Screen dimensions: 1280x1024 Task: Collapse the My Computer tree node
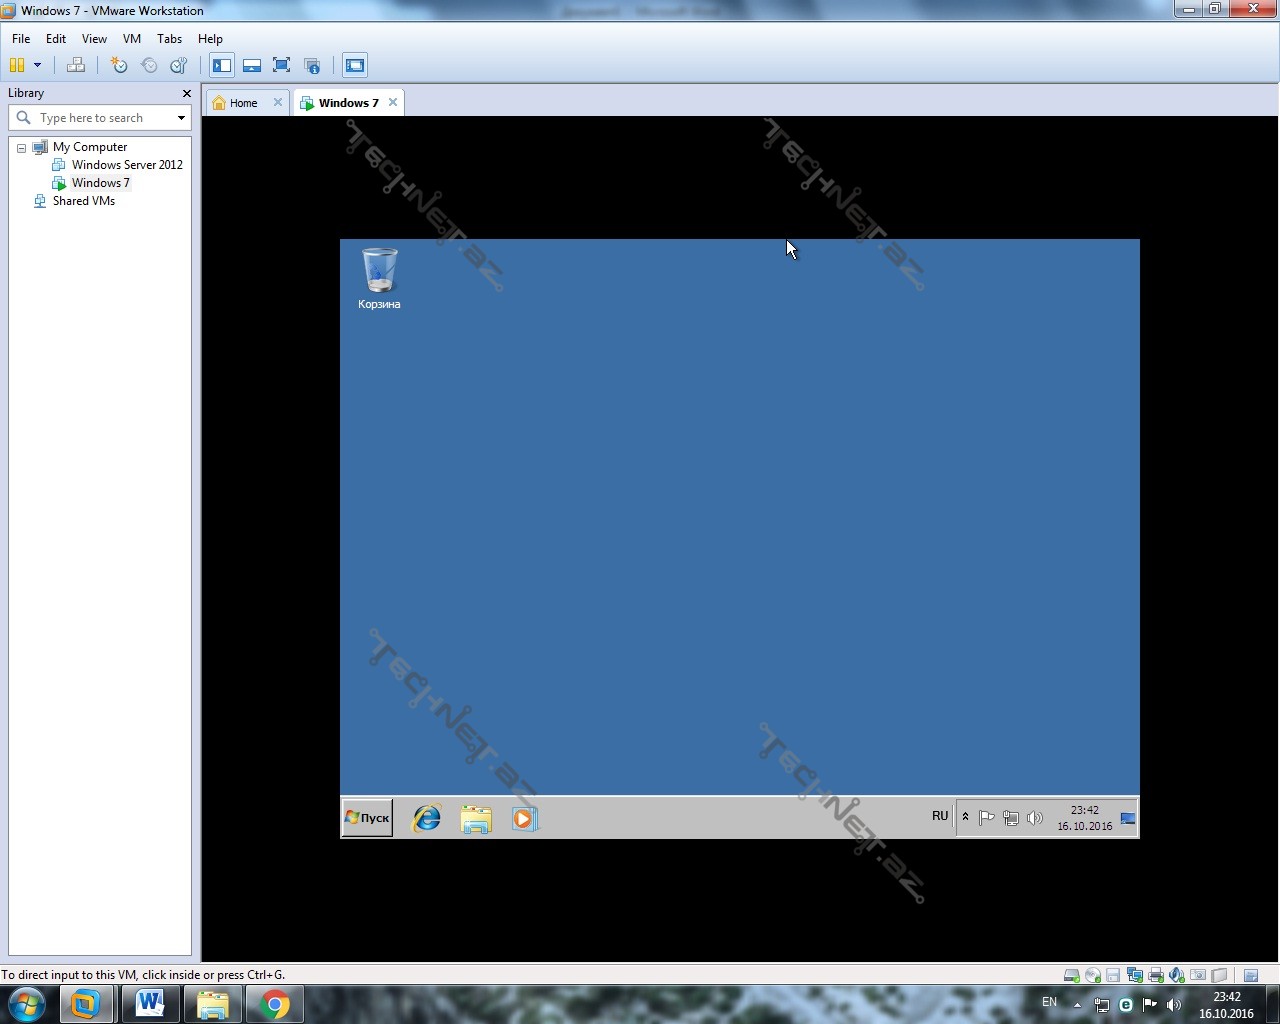point(21,148)
